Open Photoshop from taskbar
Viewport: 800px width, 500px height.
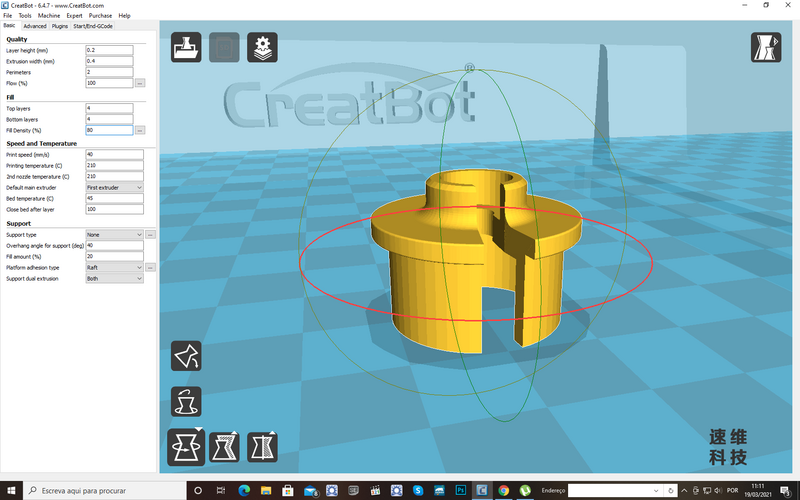tap(461, 490)
